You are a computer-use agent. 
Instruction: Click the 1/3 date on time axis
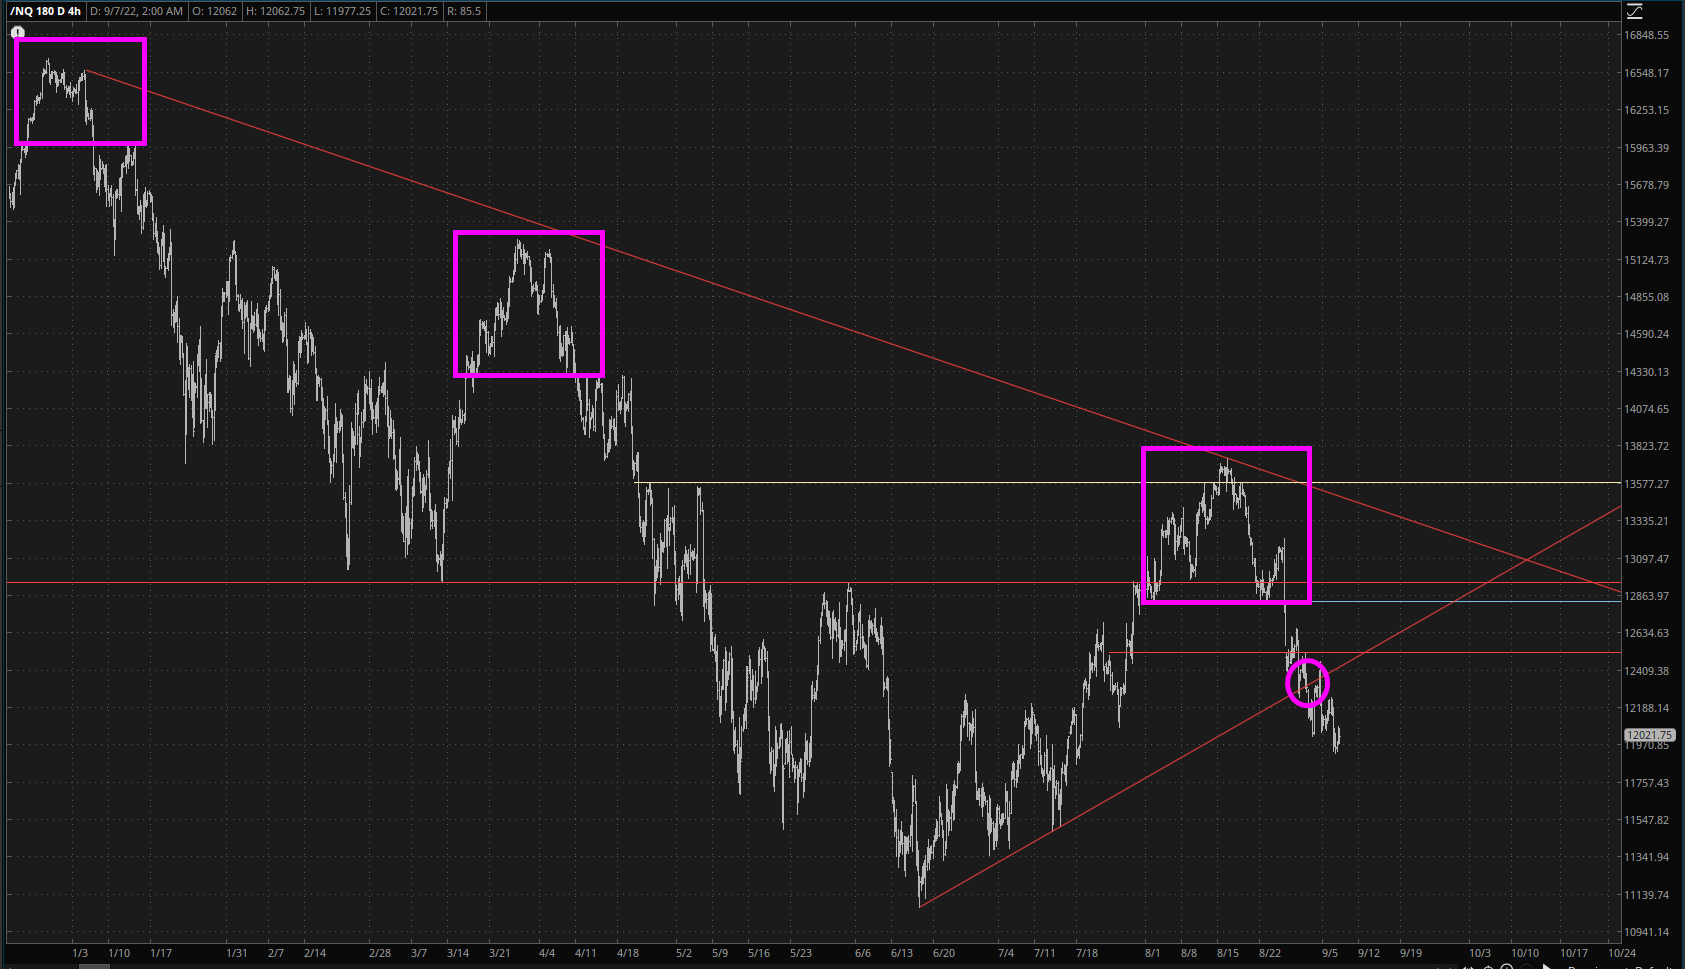[80, 953]
